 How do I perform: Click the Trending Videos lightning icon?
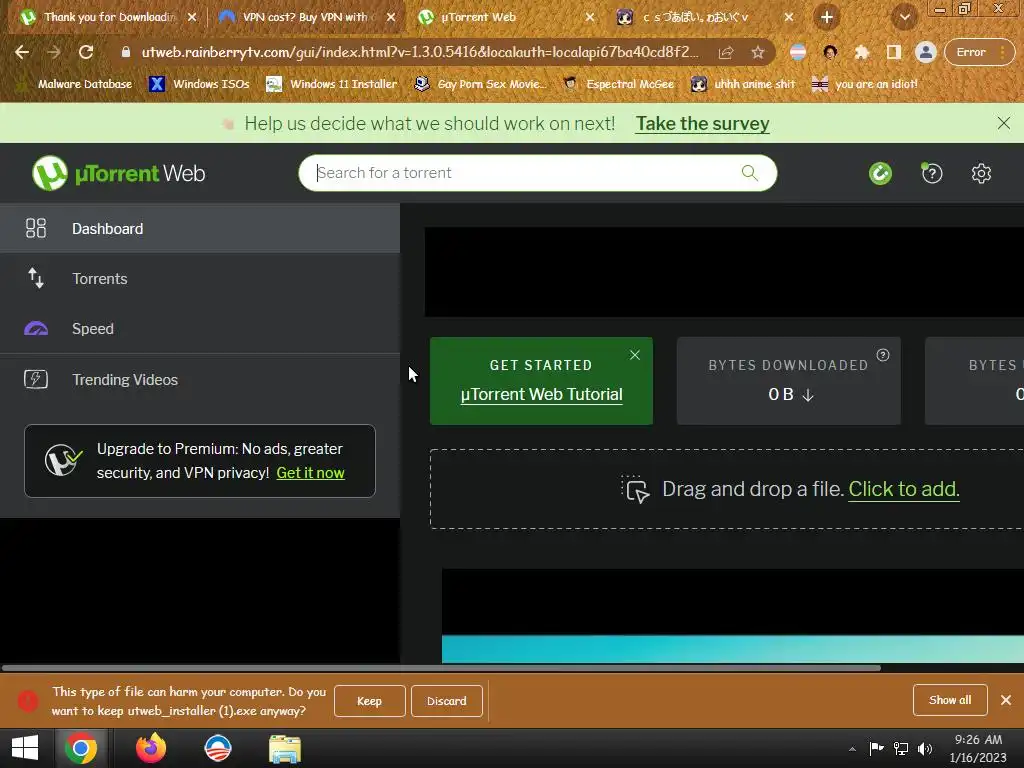36,379
